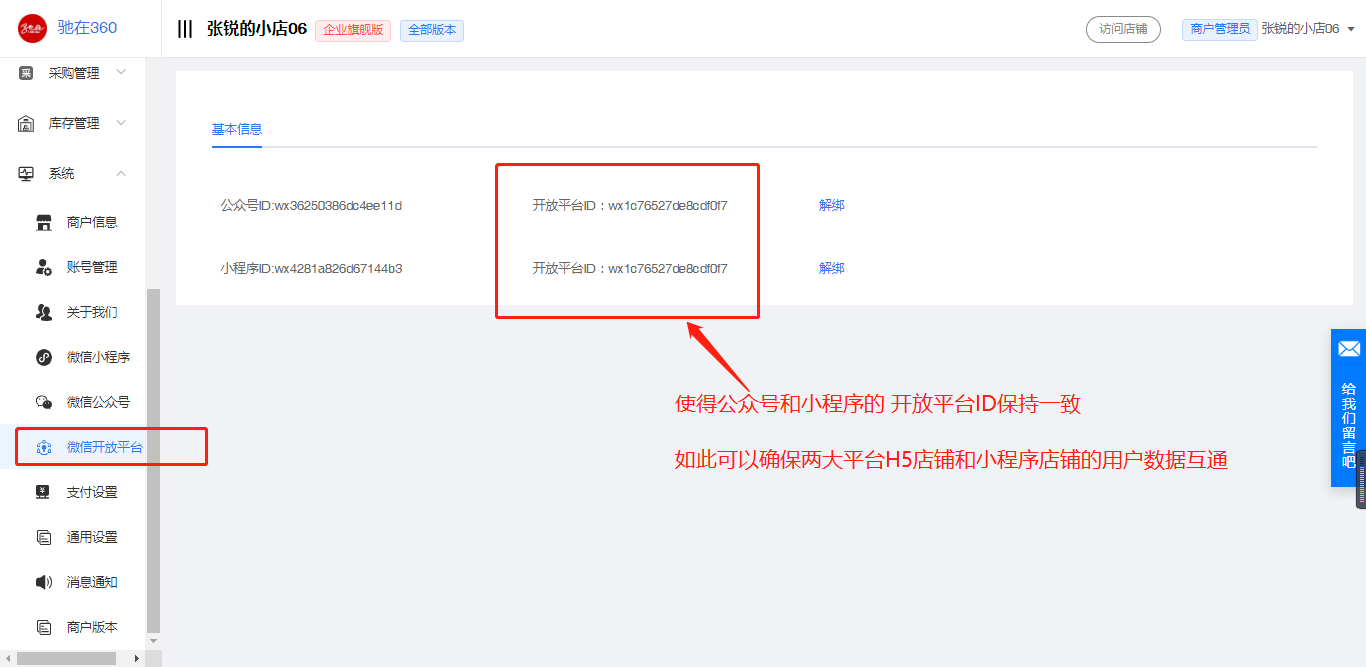Click the sidebar horizontal scrollbar thumb
The width and height of the screenshot is (1366, 667).
(66, 658)
